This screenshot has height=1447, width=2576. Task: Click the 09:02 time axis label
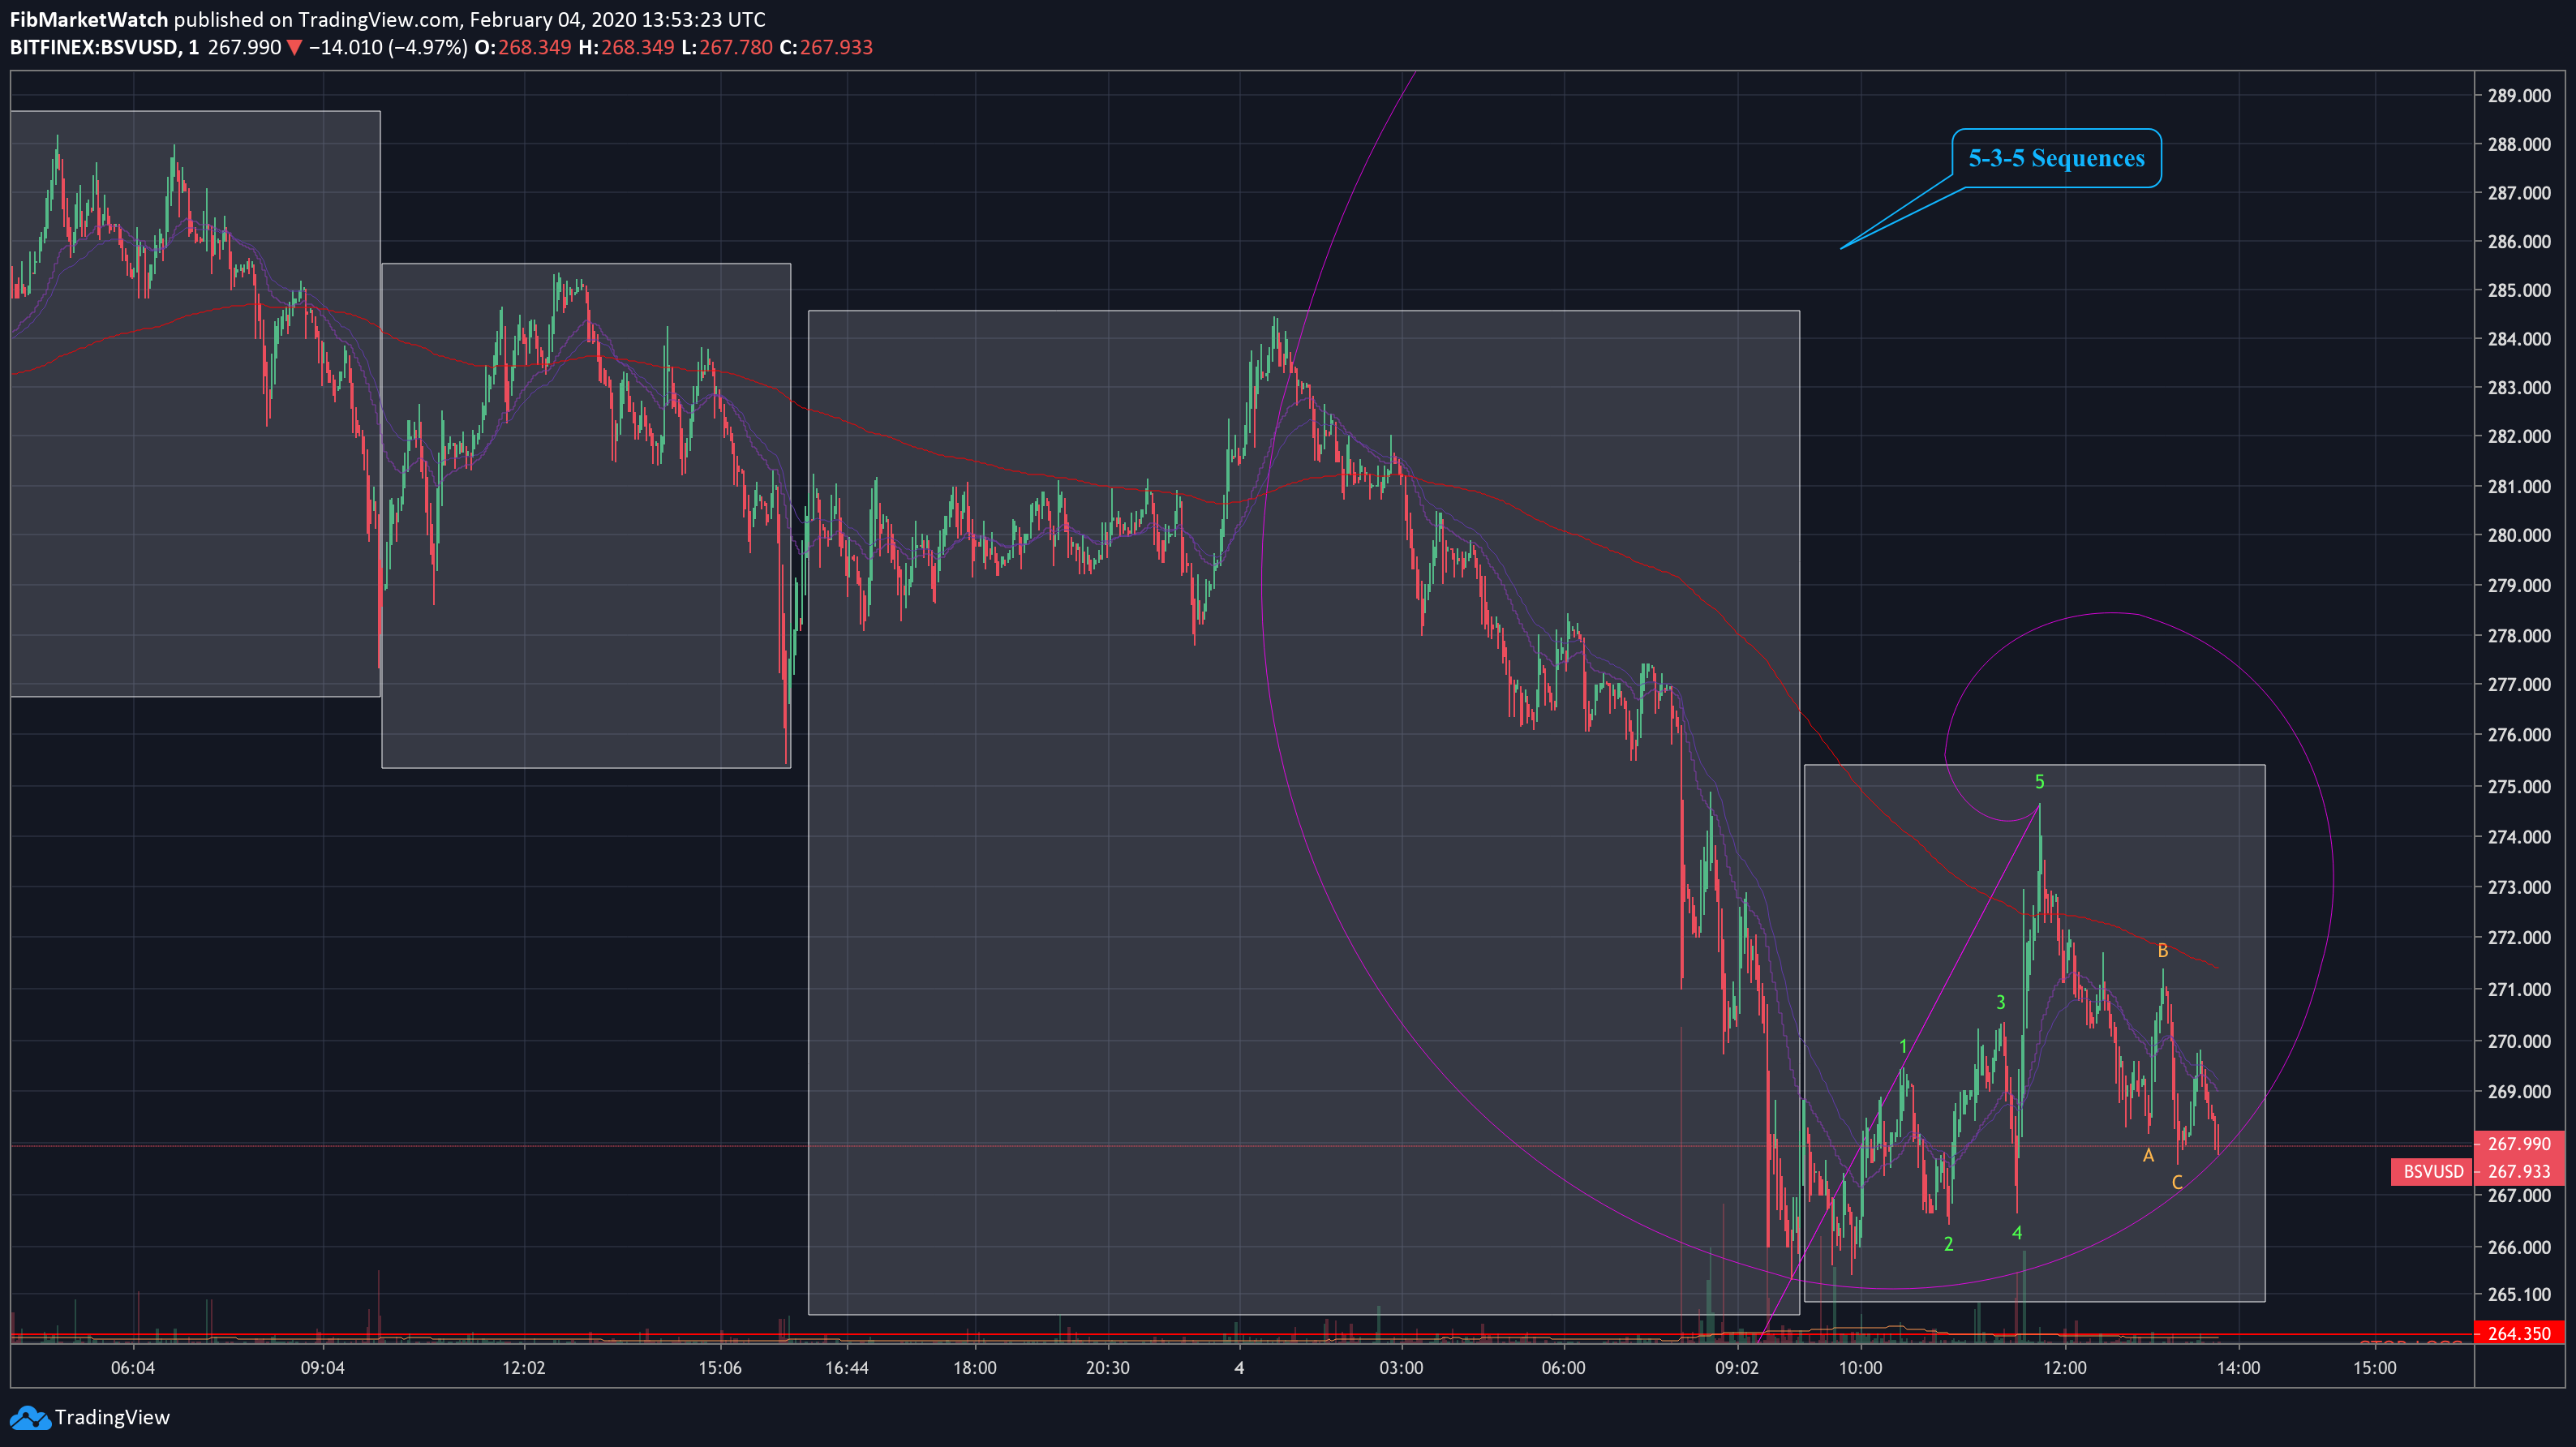pos(1736,1367)
